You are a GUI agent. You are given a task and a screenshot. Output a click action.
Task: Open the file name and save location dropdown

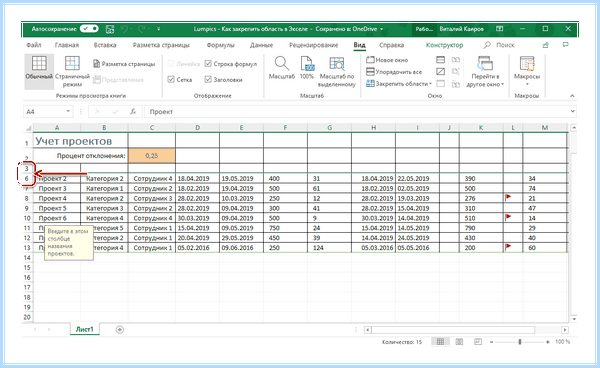(382, 29)
